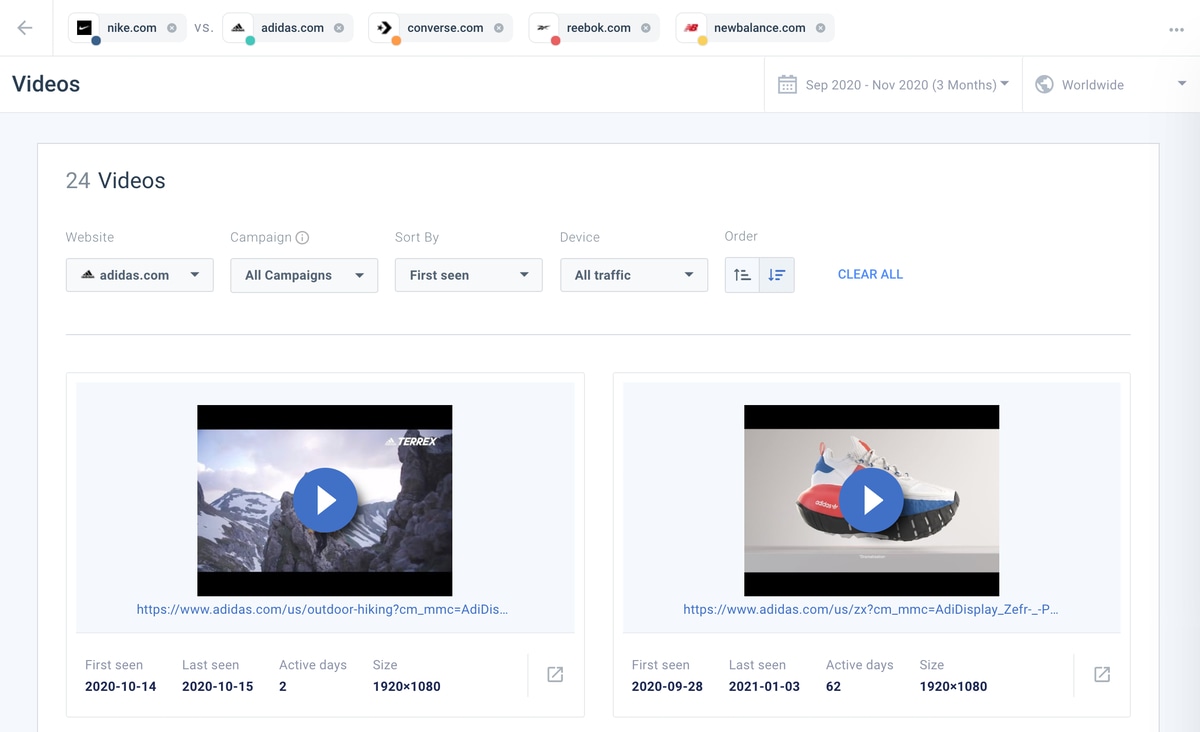
Task: Select the converse.com tab chip
Action: (x=440, y=28)
